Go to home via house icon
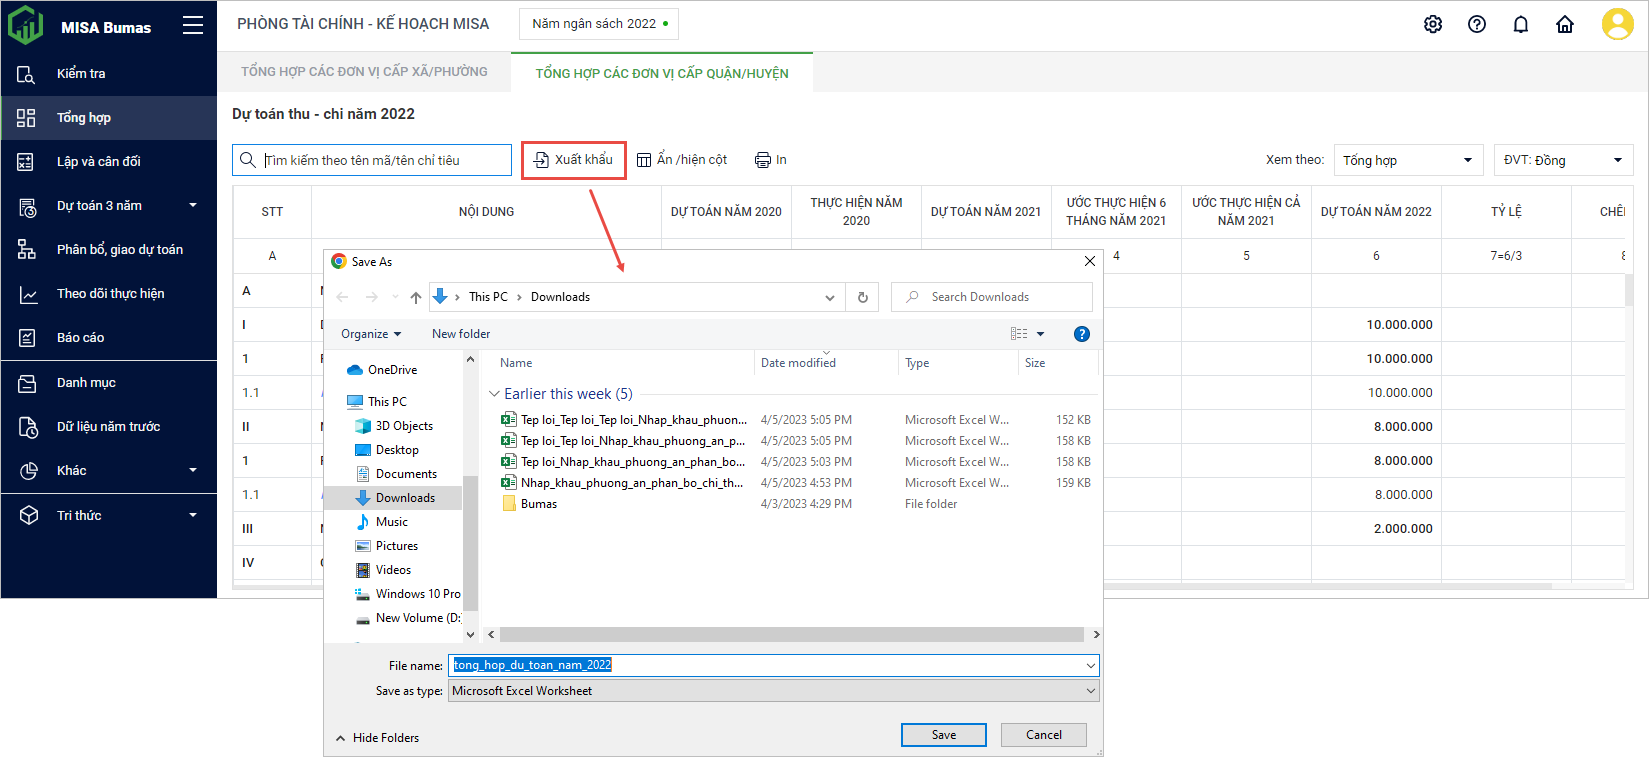 click(1564, 25)
